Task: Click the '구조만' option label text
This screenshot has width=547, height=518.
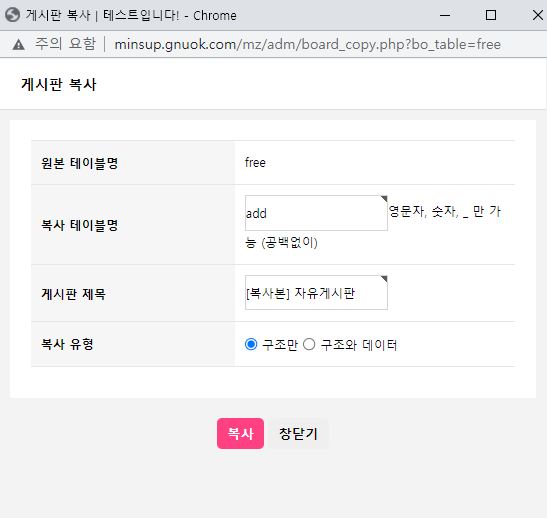Action: point(280,345)
